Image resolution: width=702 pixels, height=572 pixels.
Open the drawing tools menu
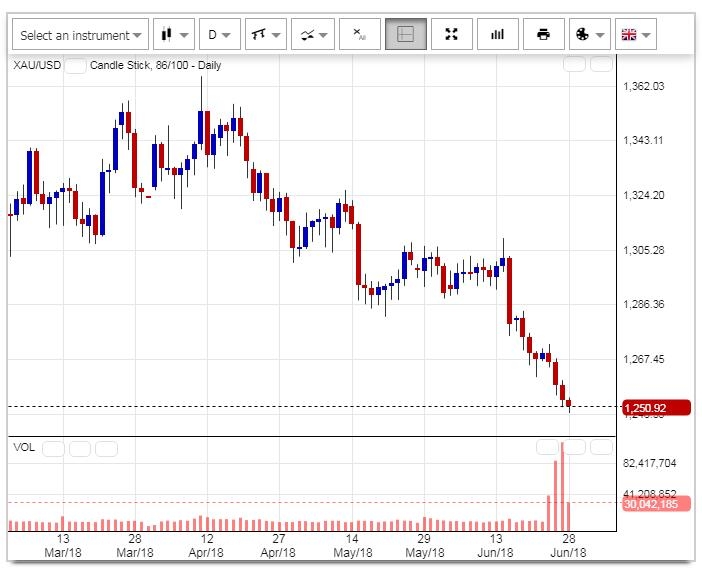coord(267,35)
